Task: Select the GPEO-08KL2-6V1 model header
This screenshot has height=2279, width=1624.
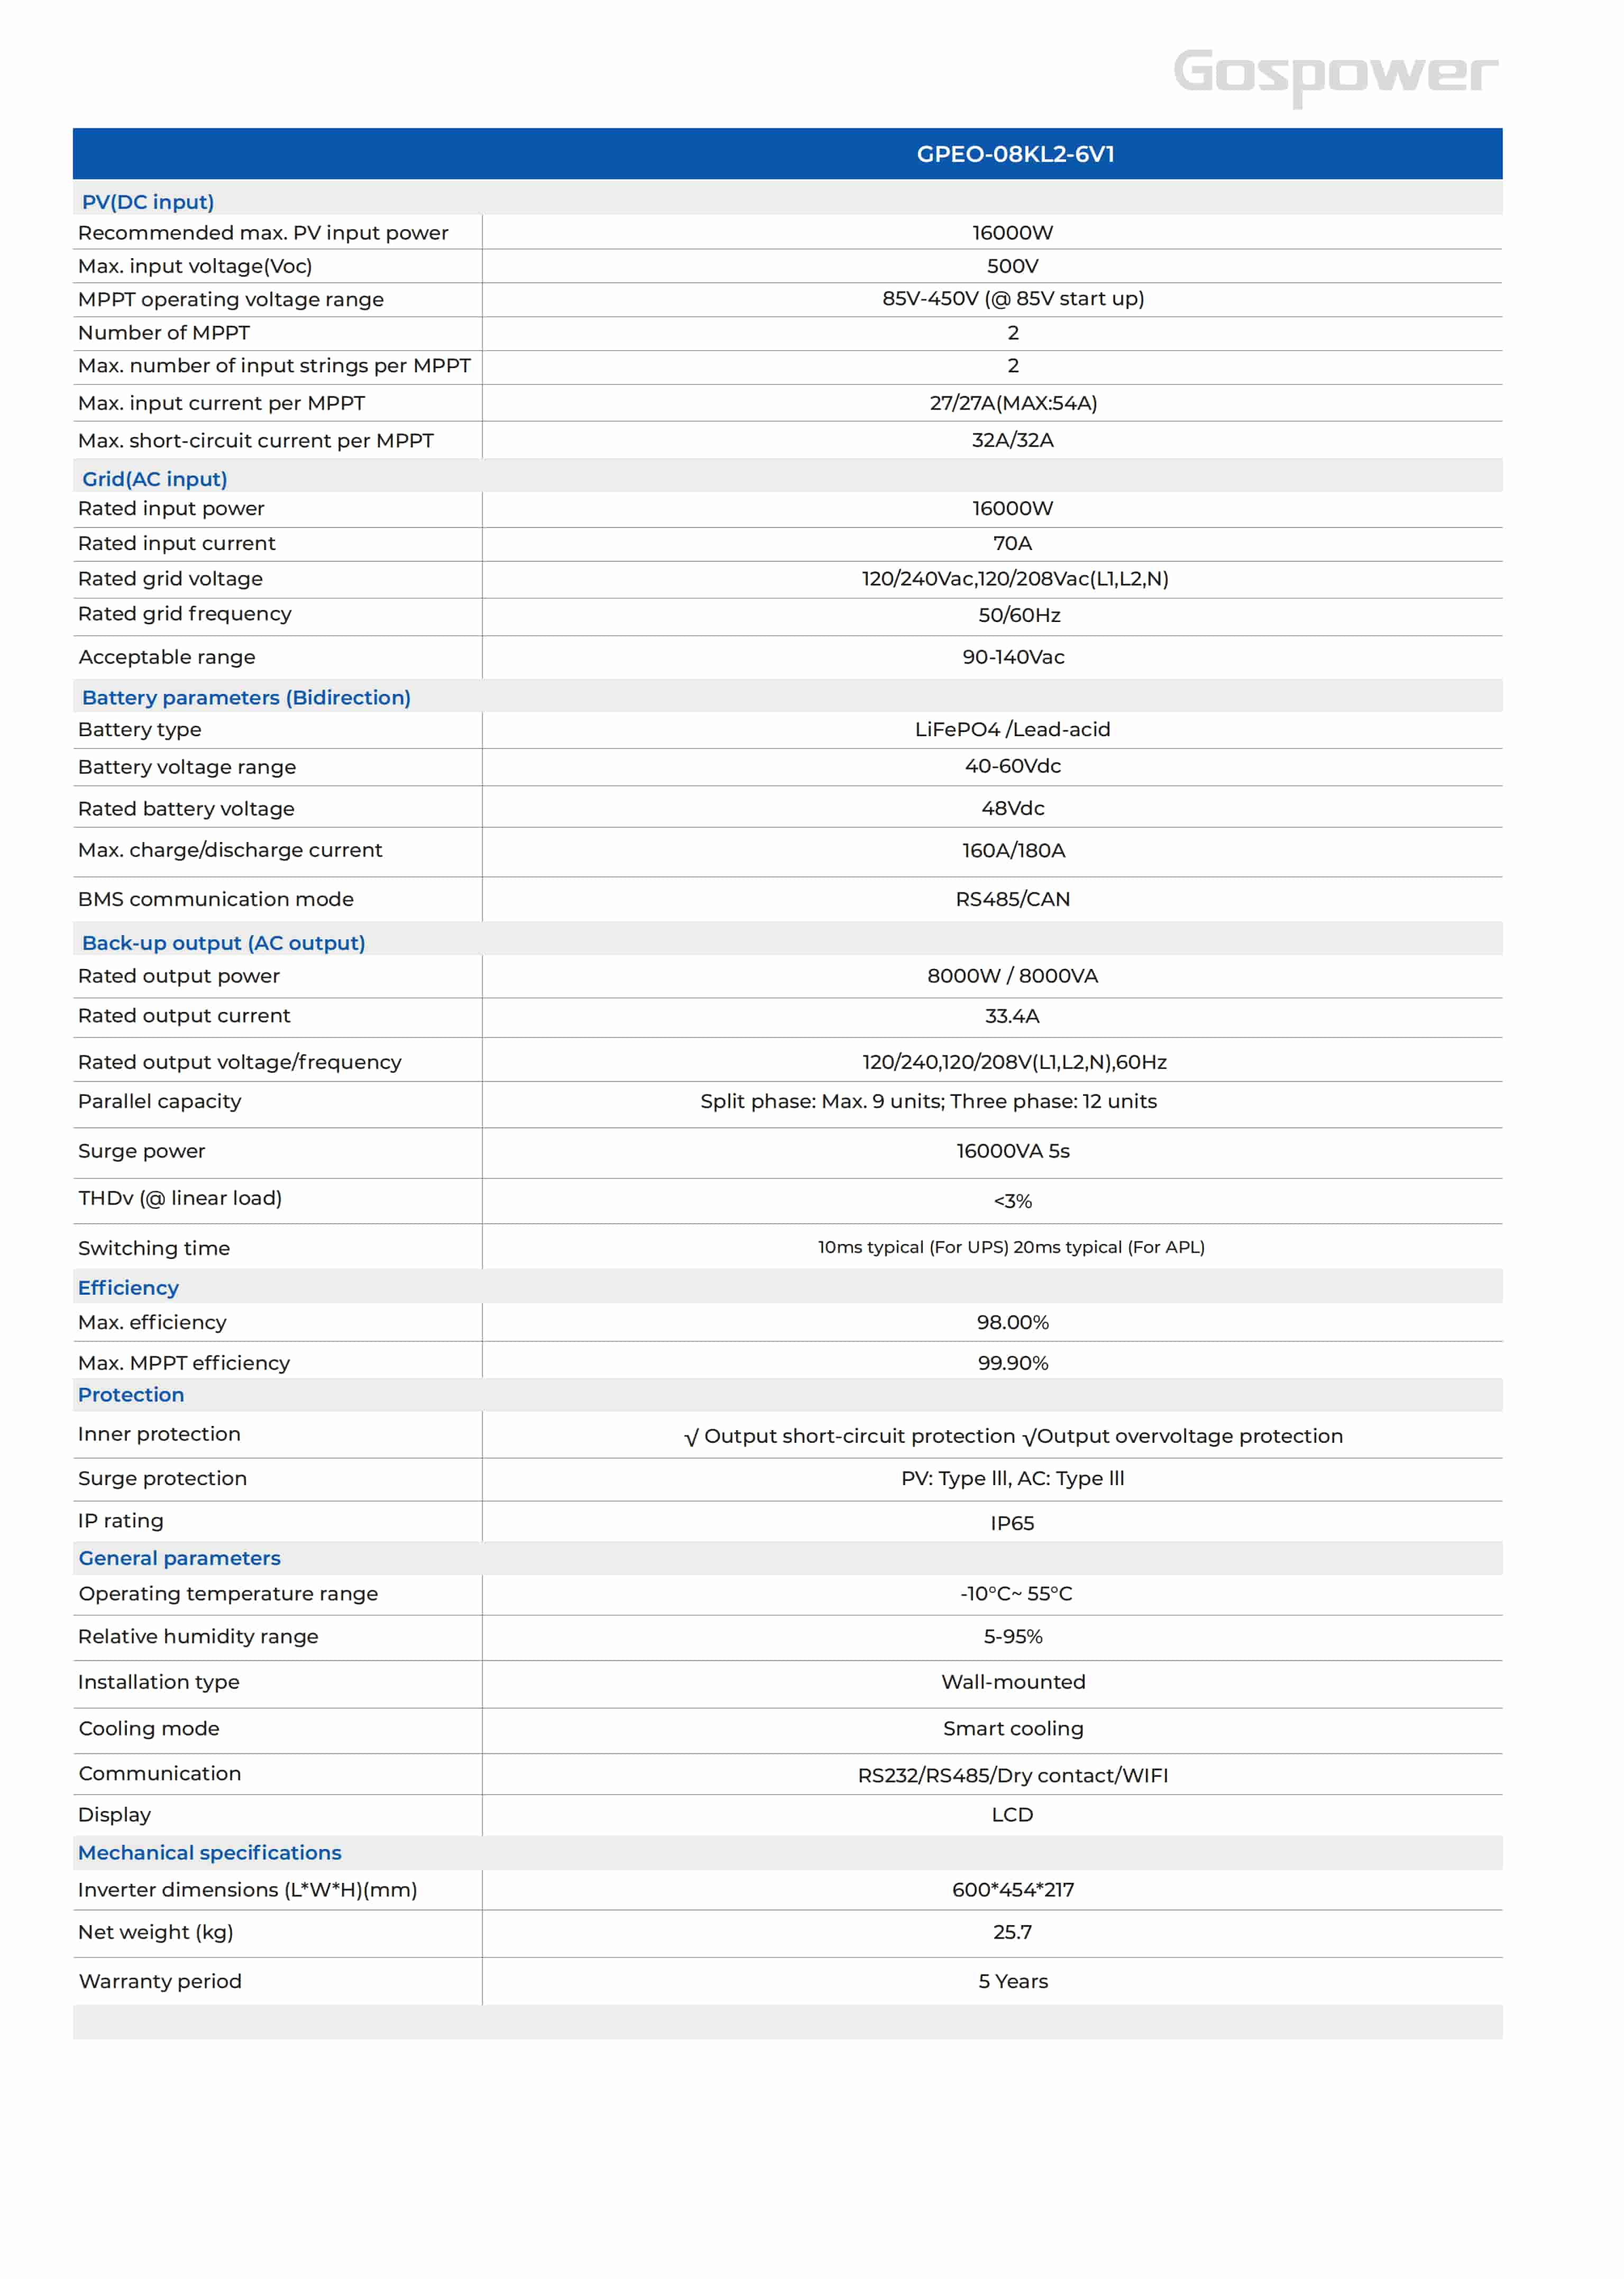Action: (x=1015, y=154)
